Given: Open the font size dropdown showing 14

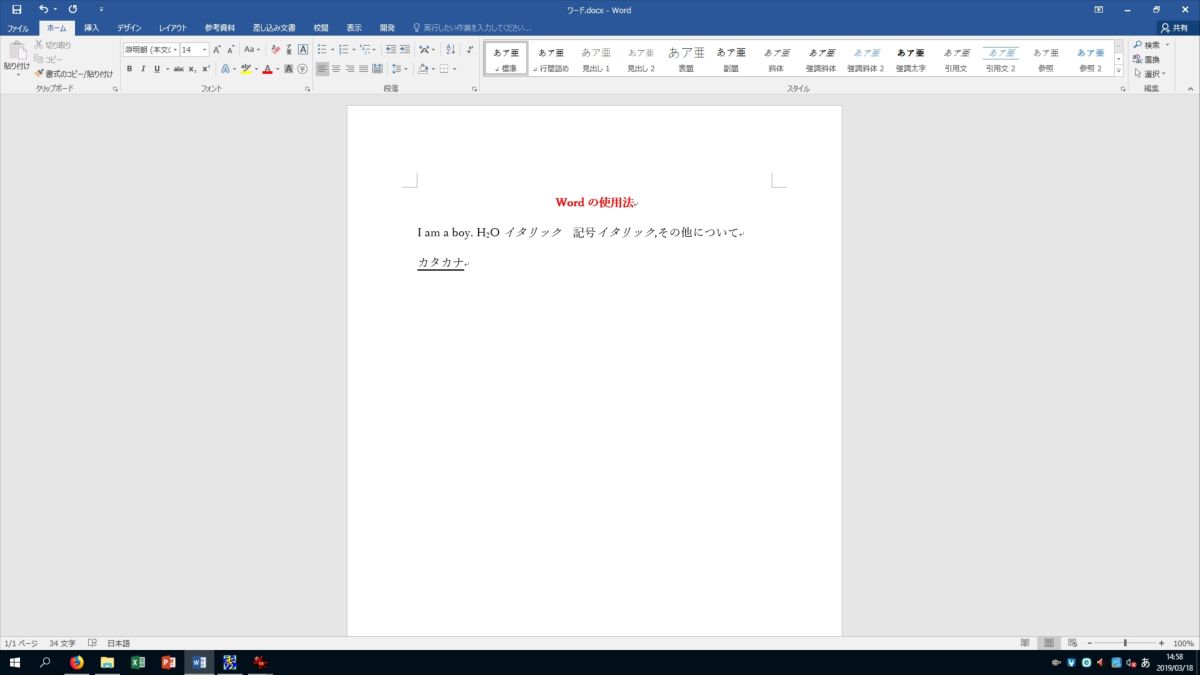Looking at the screenshot, I should click(204, 49).
